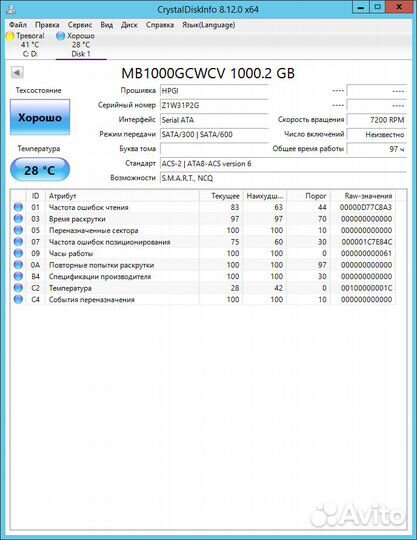Click the Наихудш... column header

pyautogui.click(x=264, y=196)
